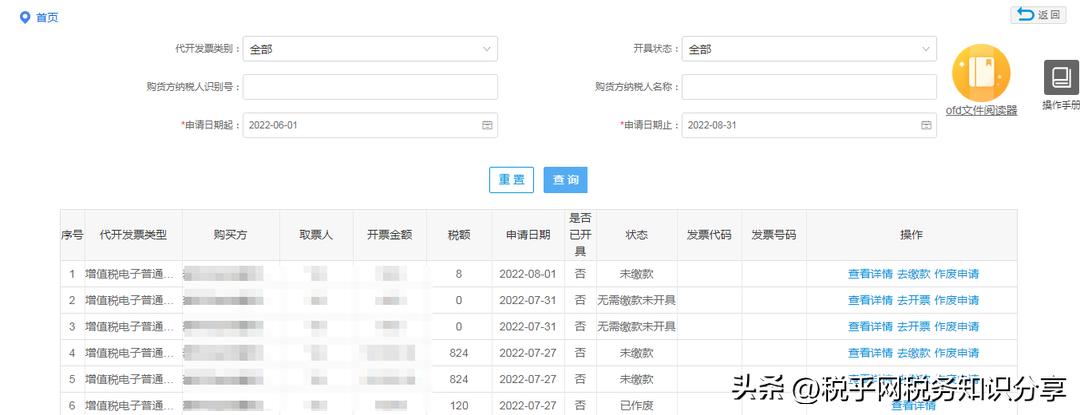Focus the 购货方纳税人识别号 input field

point(370,87)
